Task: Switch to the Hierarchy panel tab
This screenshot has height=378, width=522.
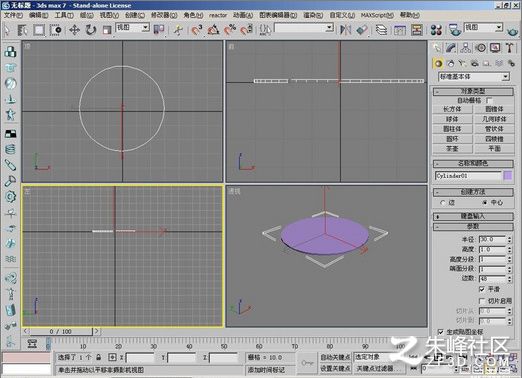Action: [x=466, y=48]
